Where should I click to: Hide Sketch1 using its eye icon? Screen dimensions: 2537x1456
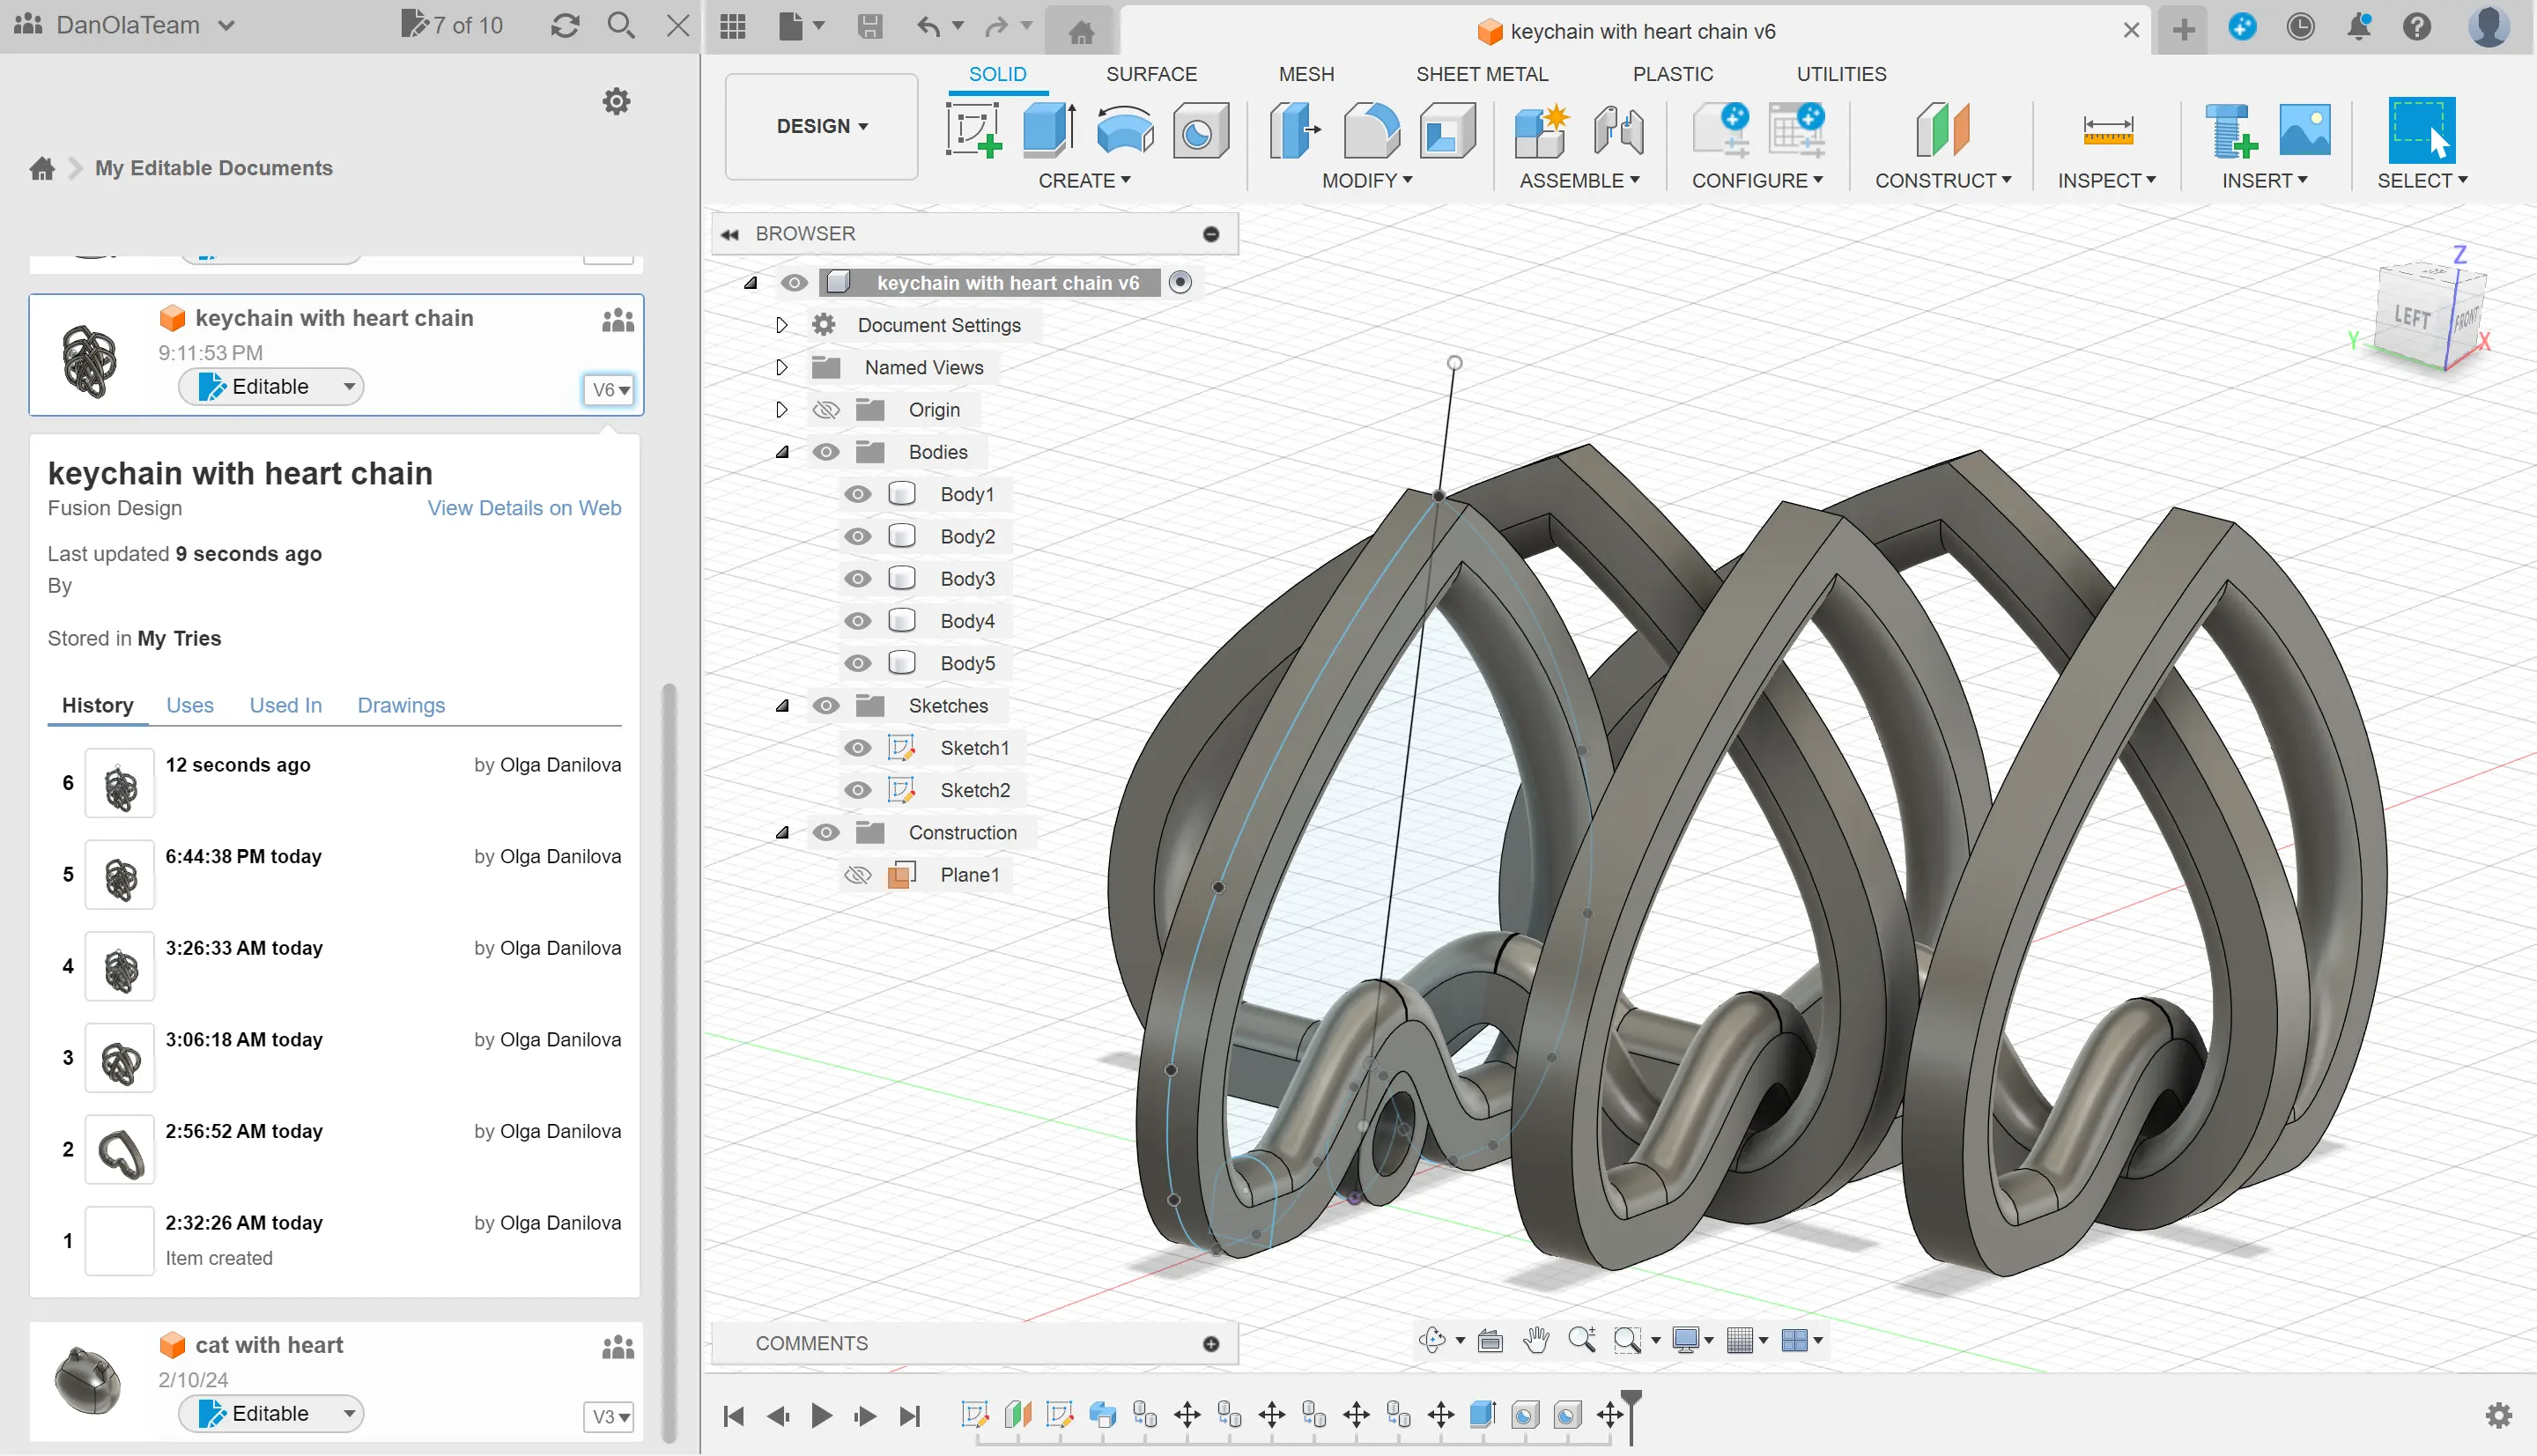857,748
